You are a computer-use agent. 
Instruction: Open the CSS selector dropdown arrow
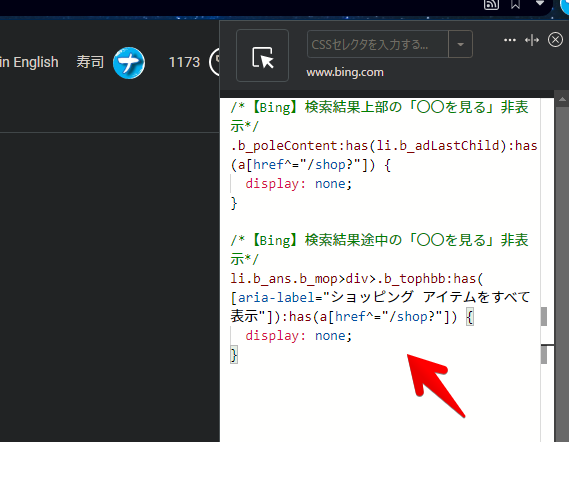460,44
